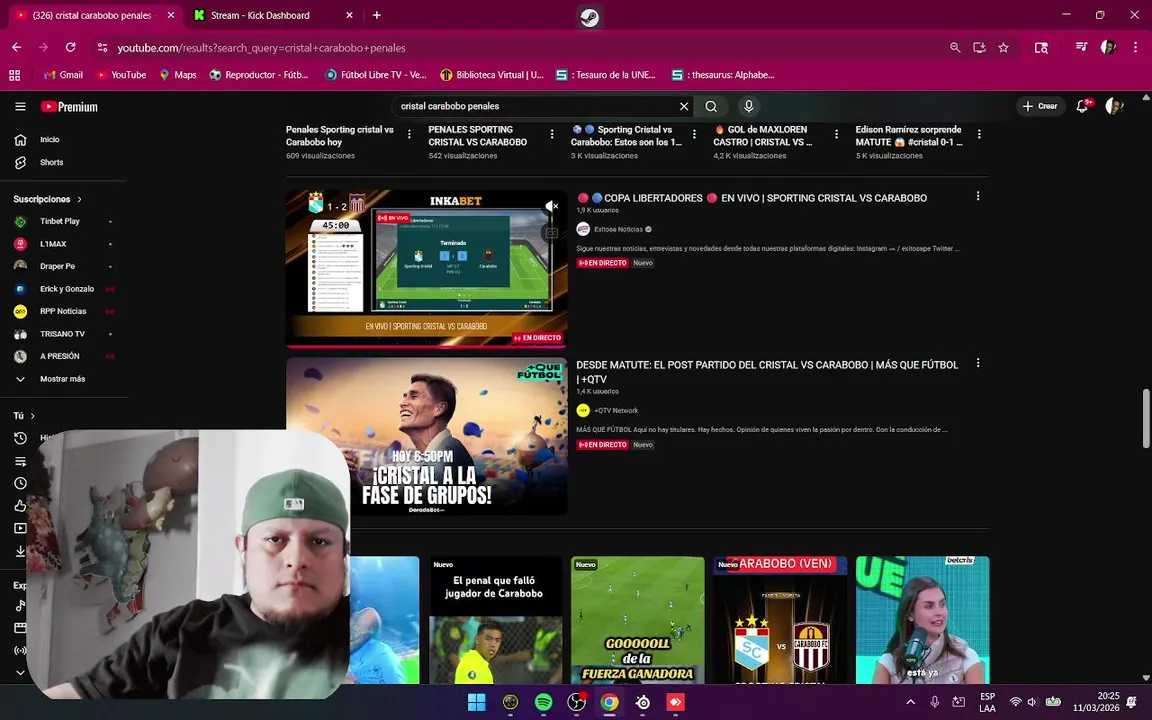
Task: Open the Maps bookmark
Action: (178, 75)
